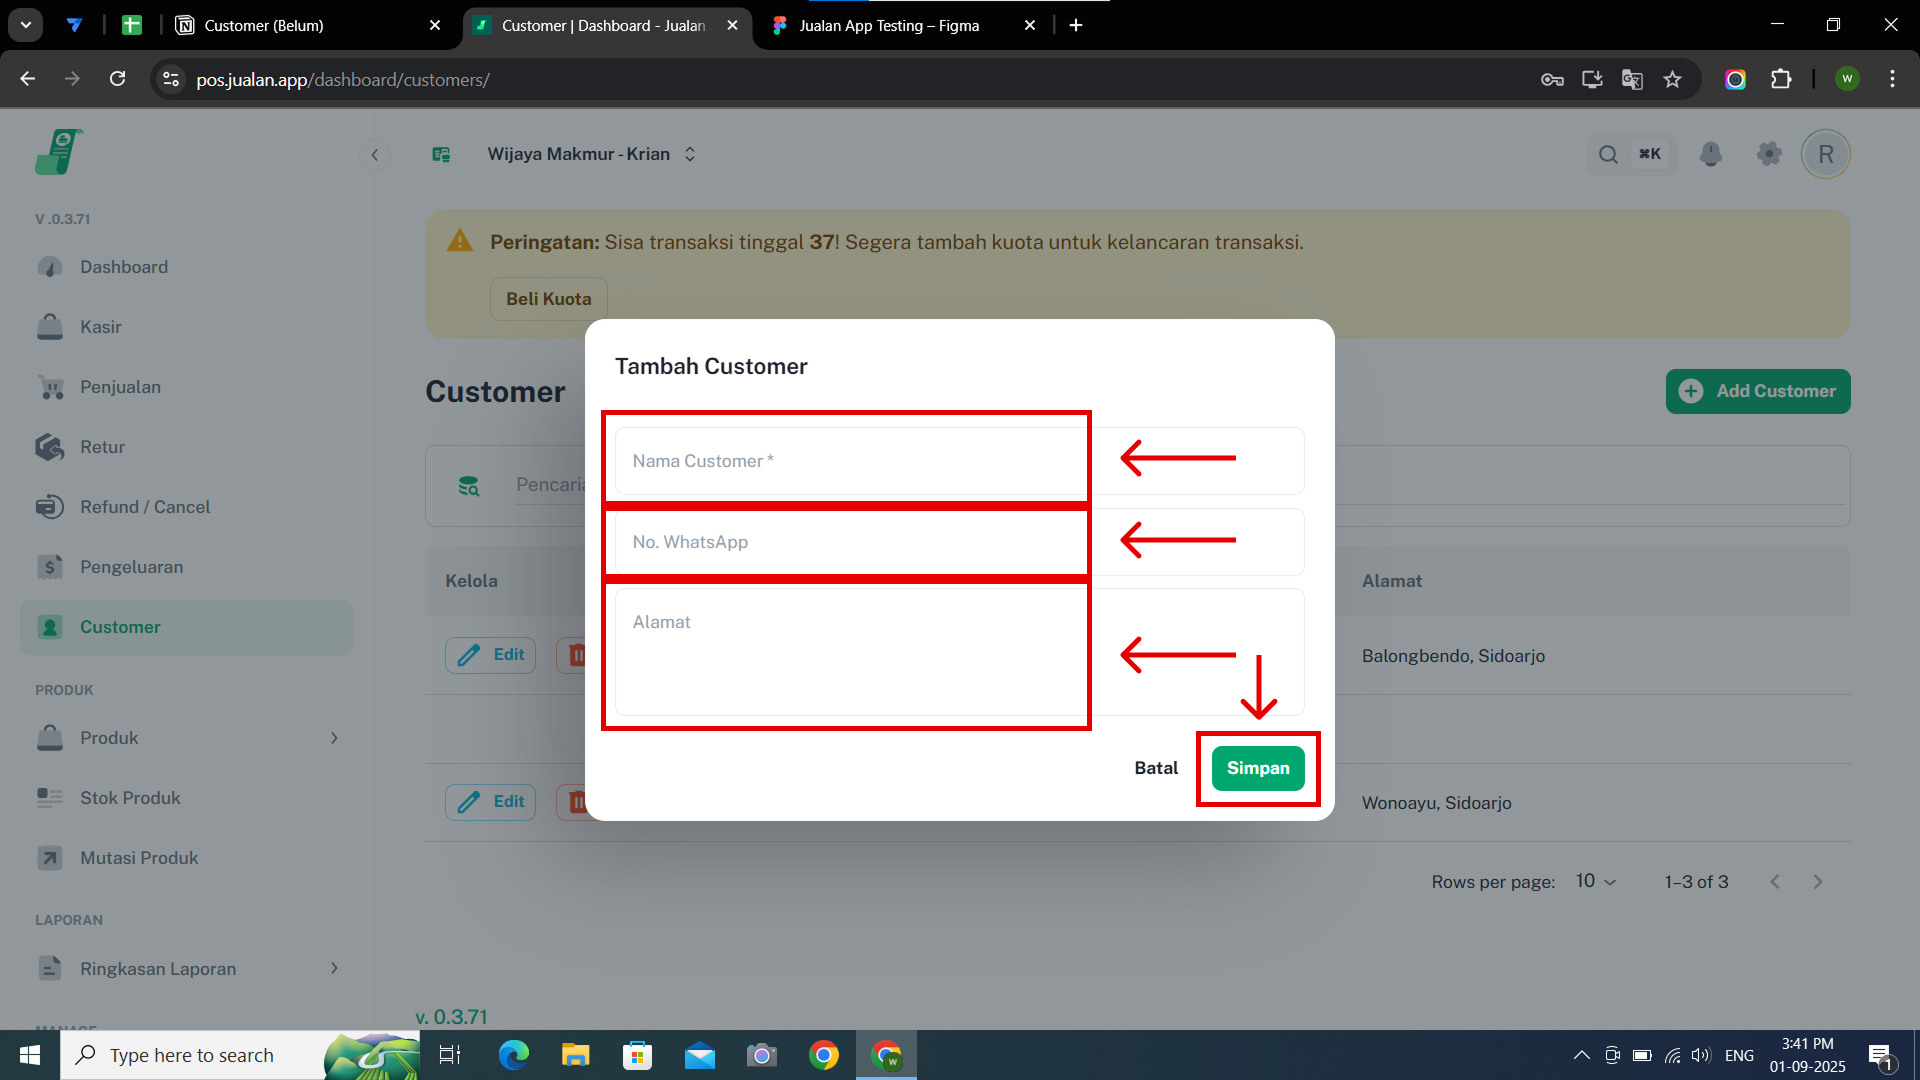
Task: Click user avatar R icon
Action: tap(1825, 154)
